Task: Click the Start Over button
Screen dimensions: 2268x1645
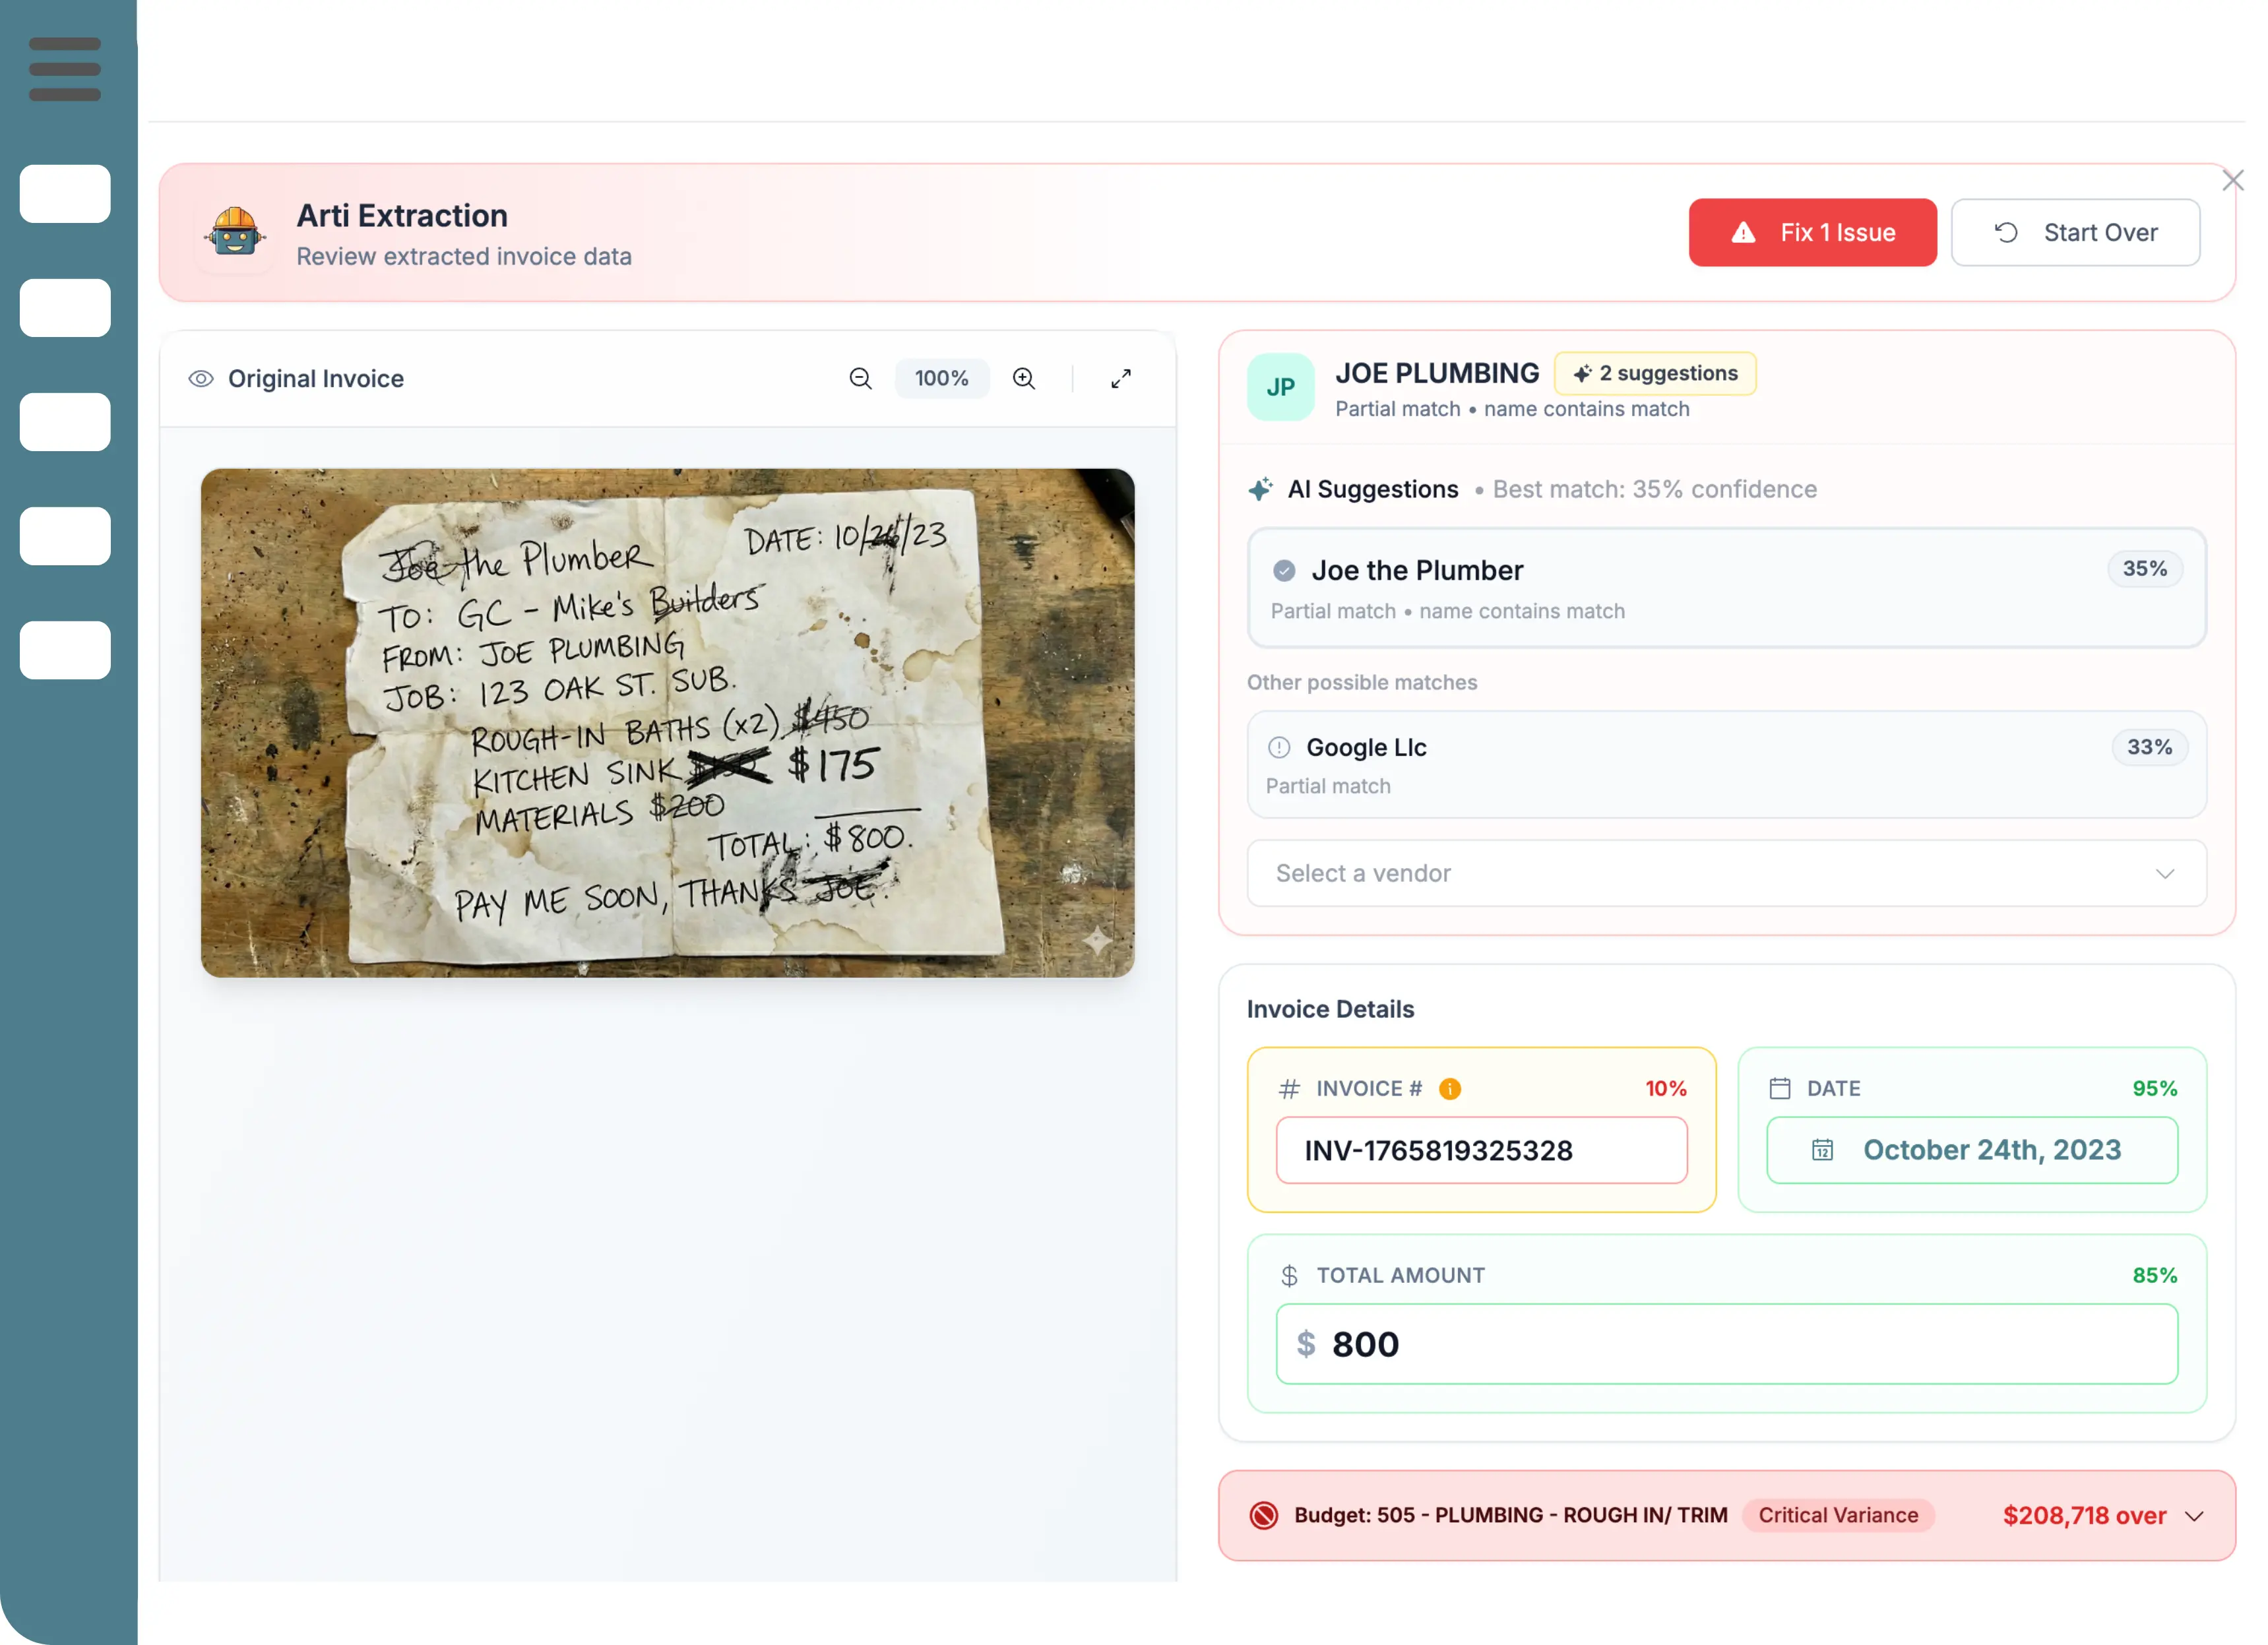Action: point(2075,232)
